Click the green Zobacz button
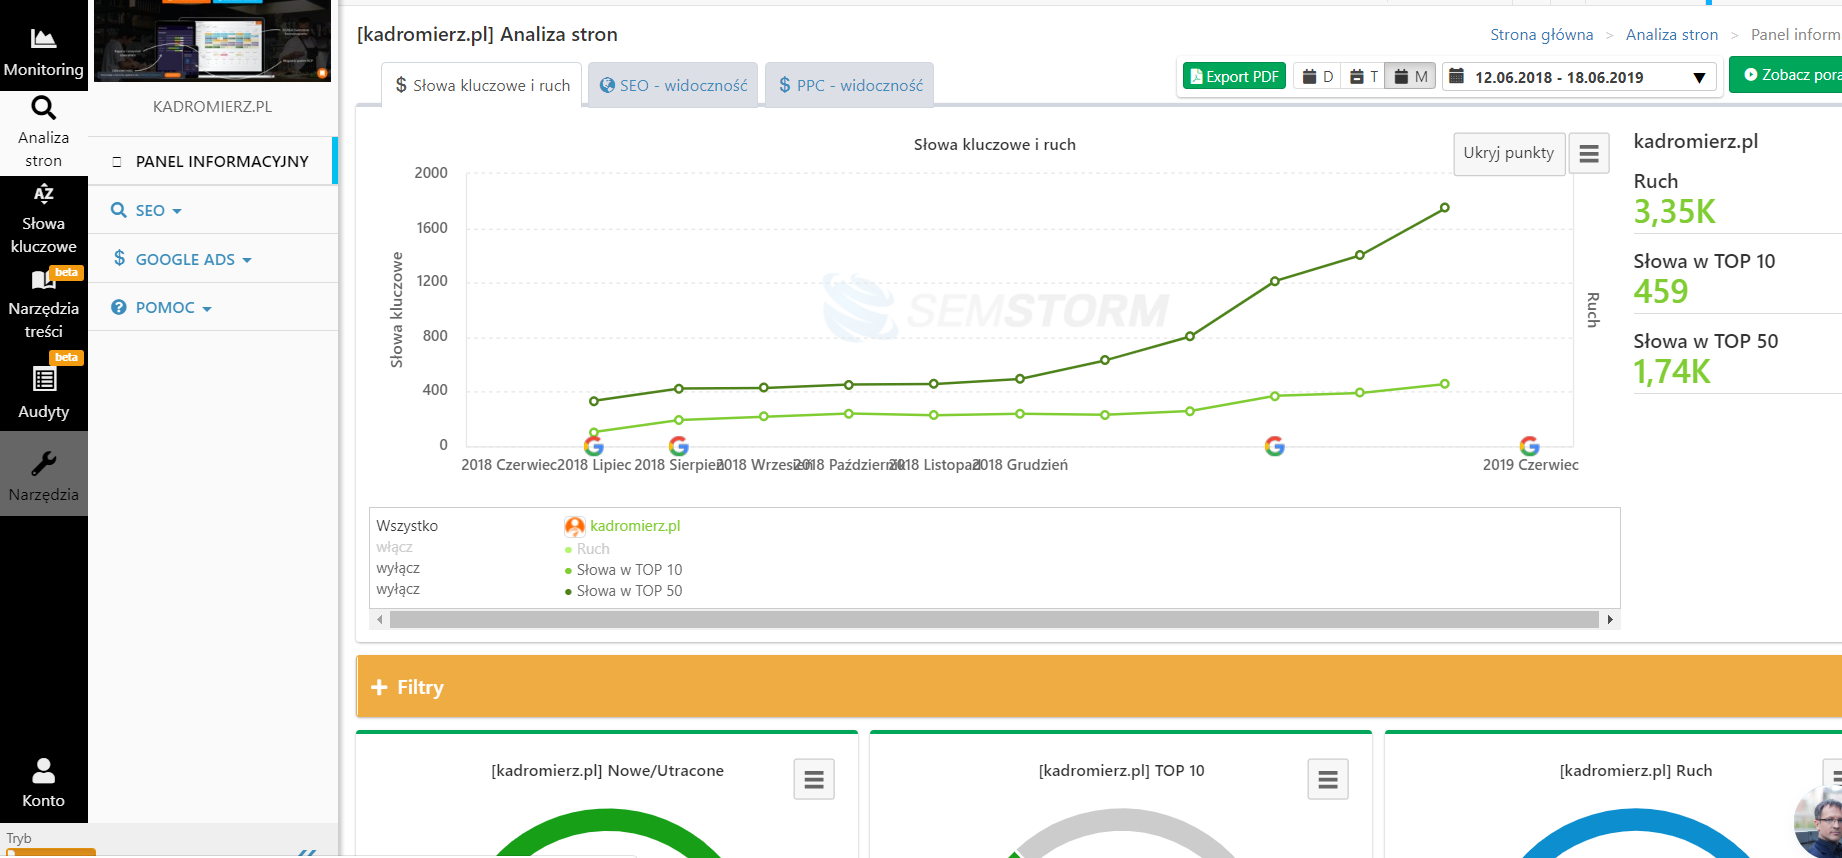The width and height of the screenshot is (1842, 858). (x=1787, y=75)
